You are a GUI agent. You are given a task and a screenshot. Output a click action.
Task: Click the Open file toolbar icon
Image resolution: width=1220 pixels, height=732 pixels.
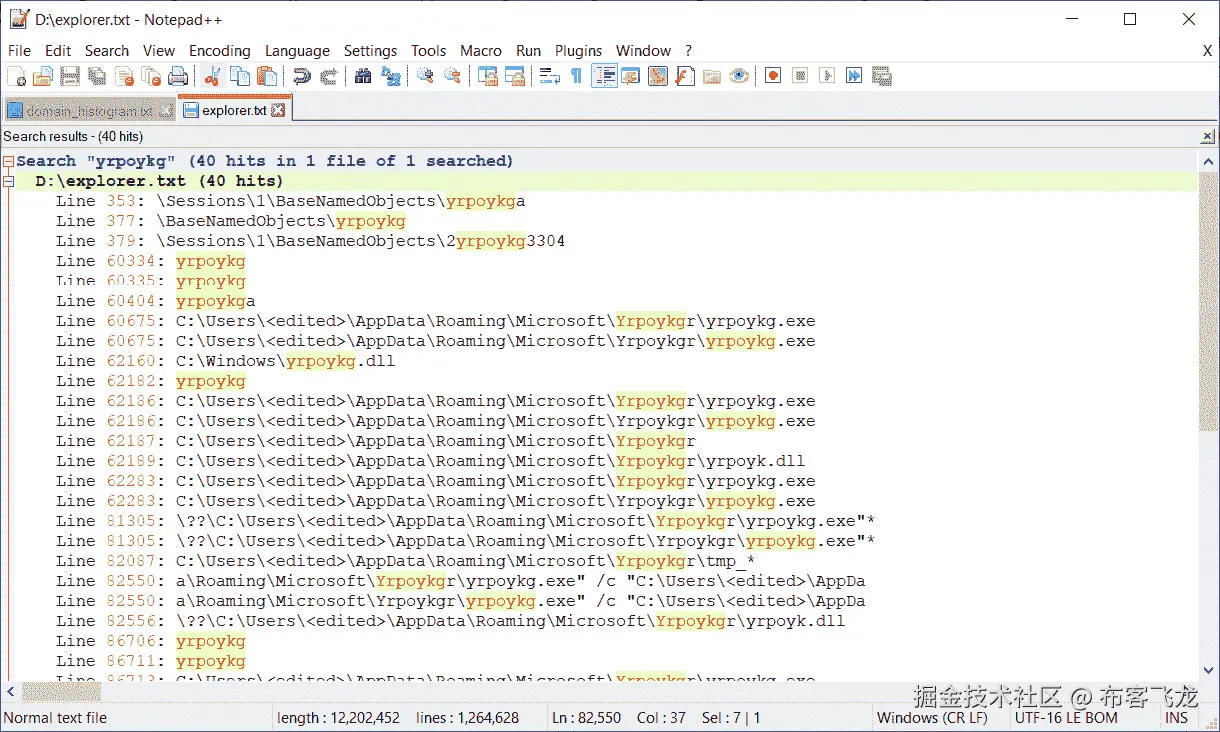[42, 76]
